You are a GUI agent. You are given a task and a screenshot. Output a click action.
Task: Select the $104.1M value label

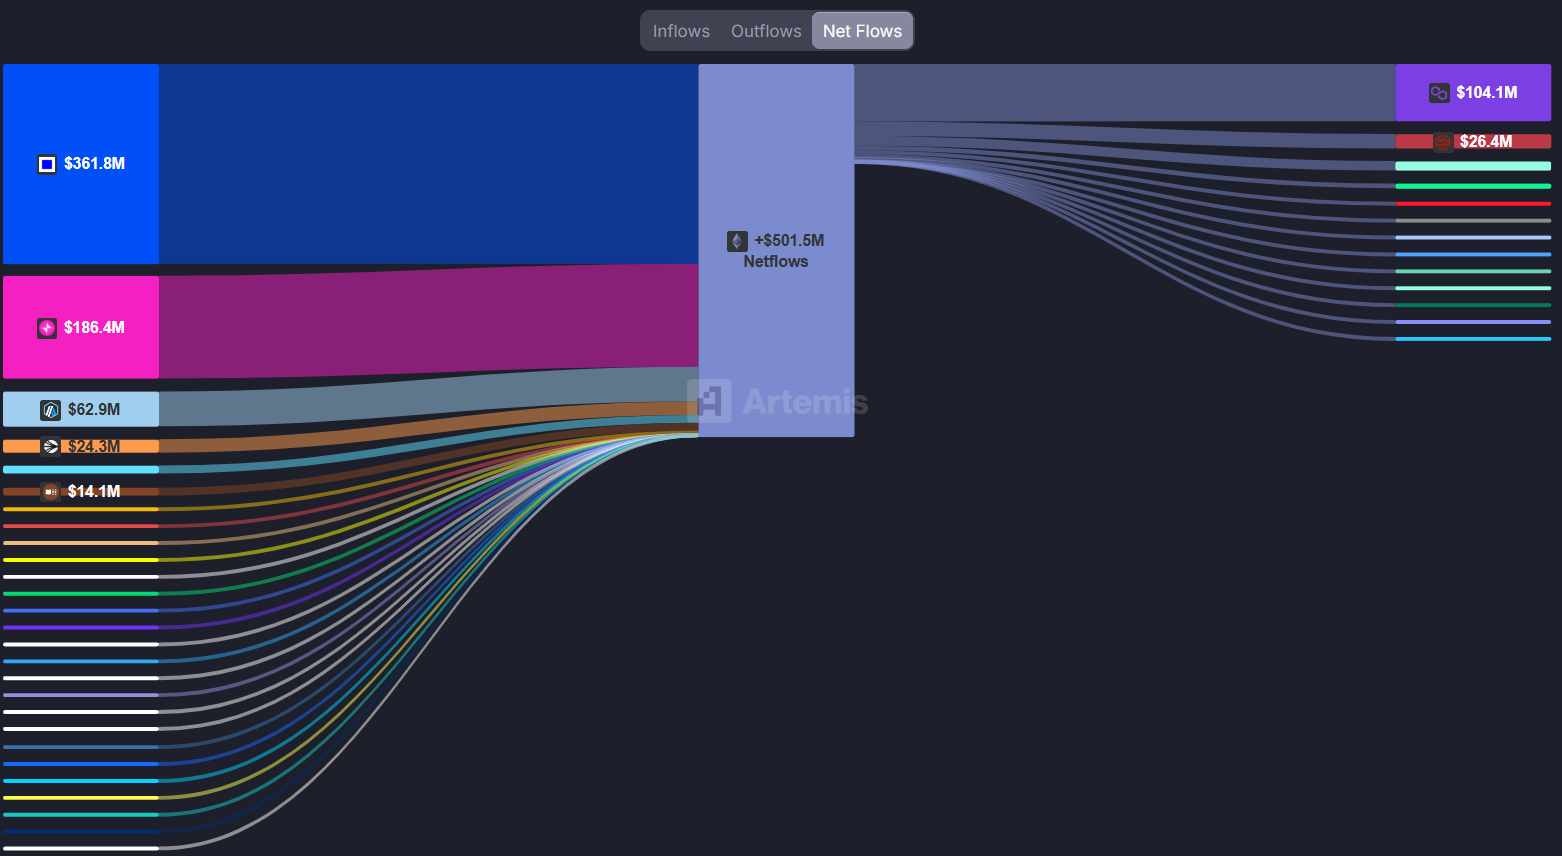[x=1487, y=93]
